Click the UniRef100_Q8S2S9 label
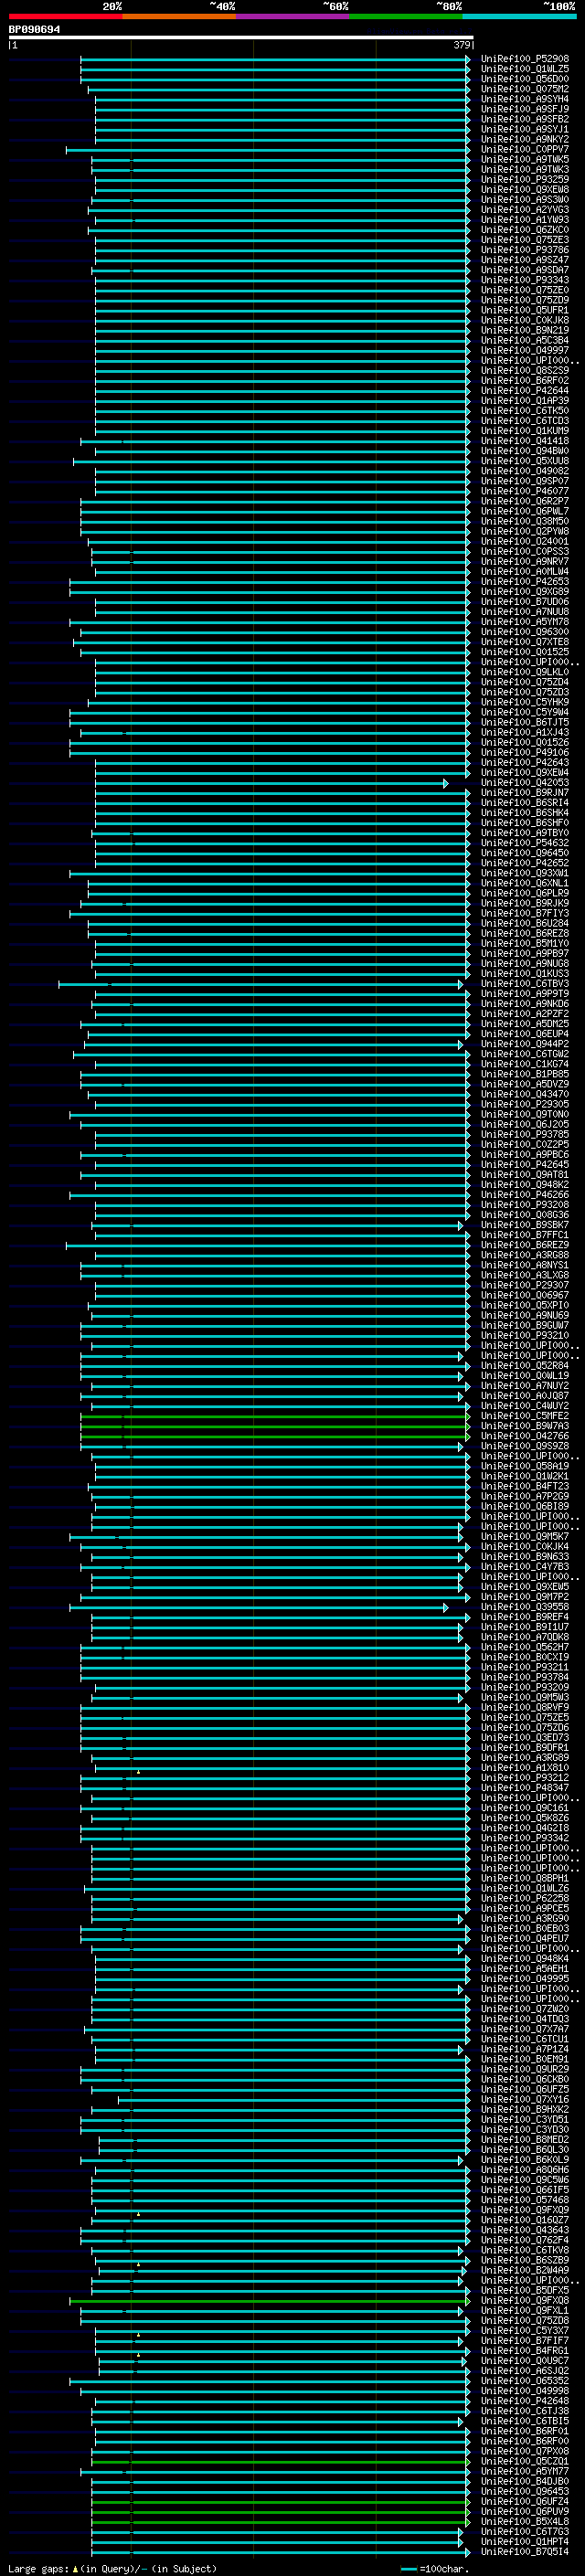585x2576 pixels. 524,371
